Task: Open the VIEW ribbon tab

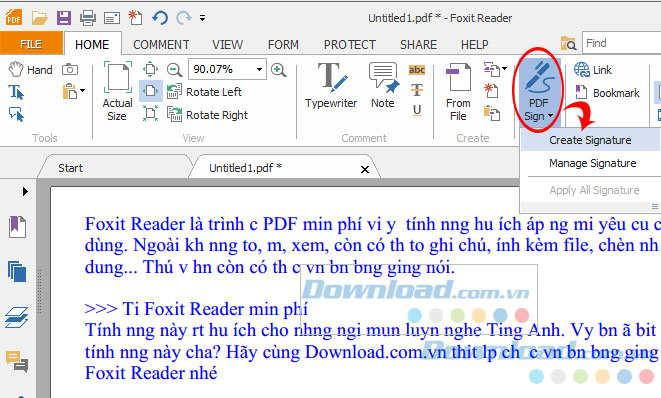Action: click(228, 44)
